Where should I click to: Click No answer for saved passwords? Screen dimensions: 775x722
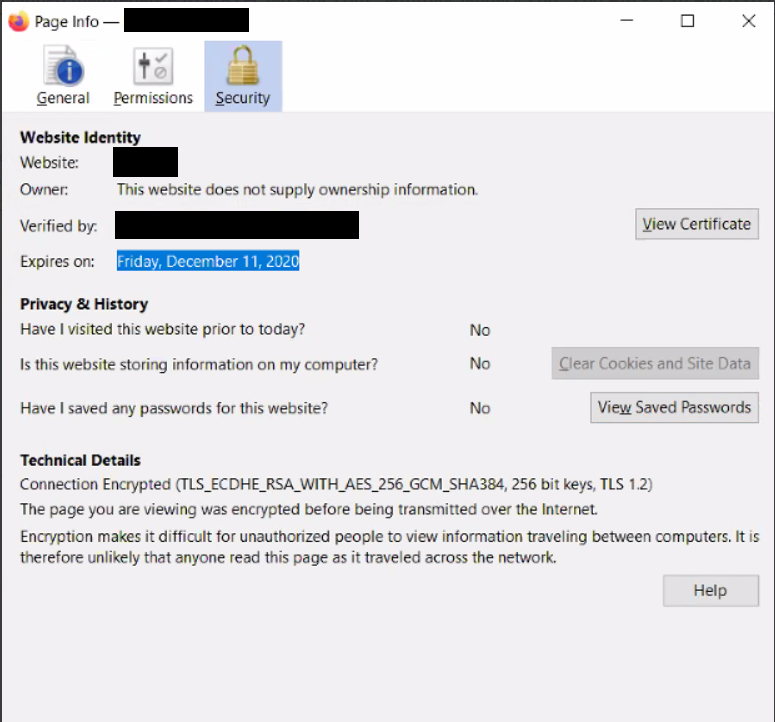(480, 408)
